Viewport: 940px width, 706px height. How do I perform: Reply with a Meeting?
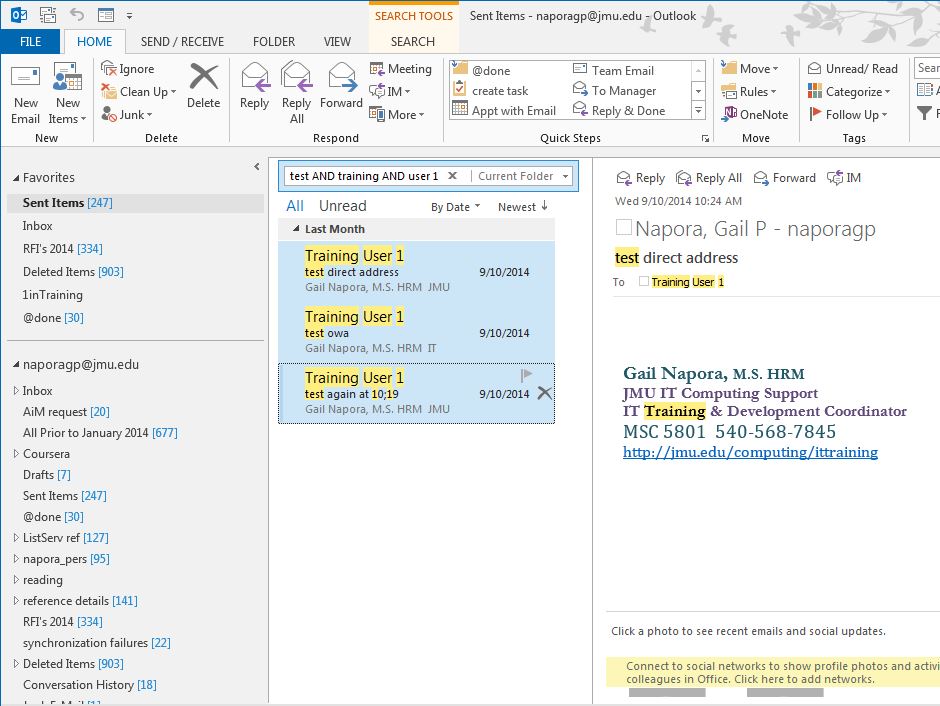coord(400,69)
